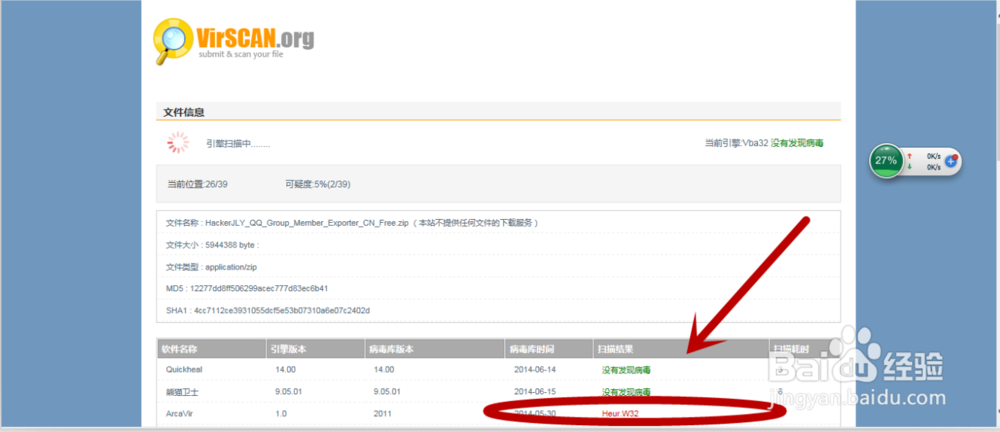
Task: Click the 引擎版本 column header
Action: point(288,350)
